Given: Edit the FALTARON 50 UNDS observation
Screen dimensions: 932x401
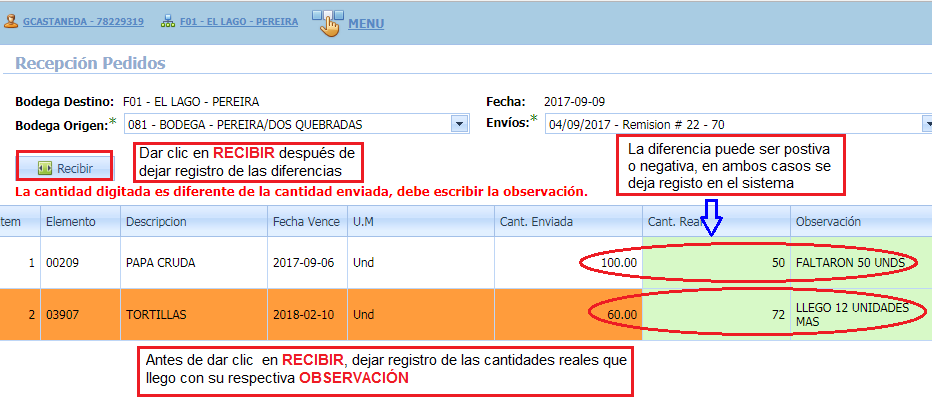Looking at the screenshot, I should [861, 263].
